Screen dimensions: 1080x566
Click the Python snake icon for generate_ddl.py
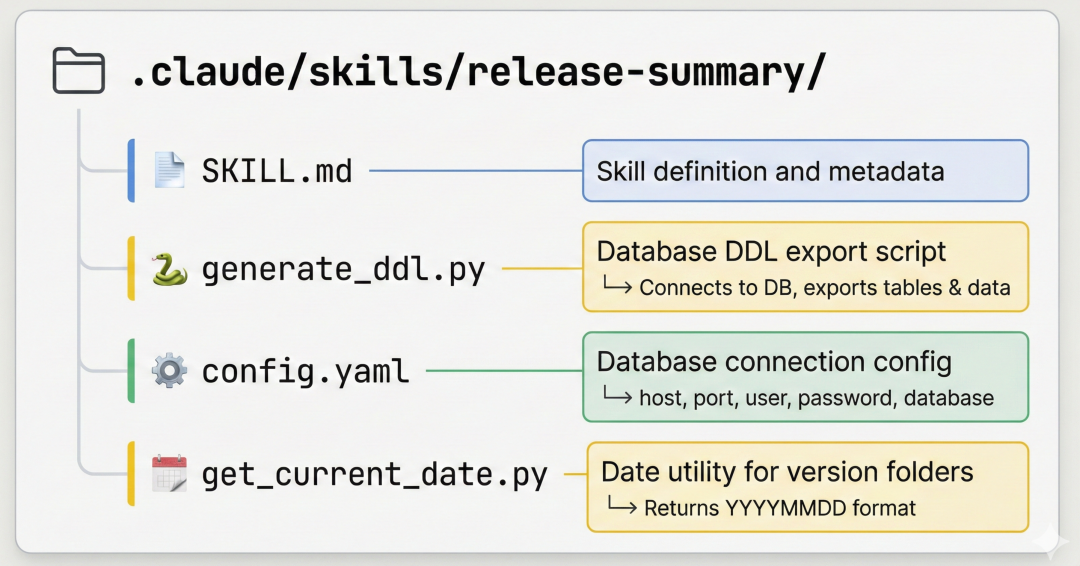pos(169,269)
